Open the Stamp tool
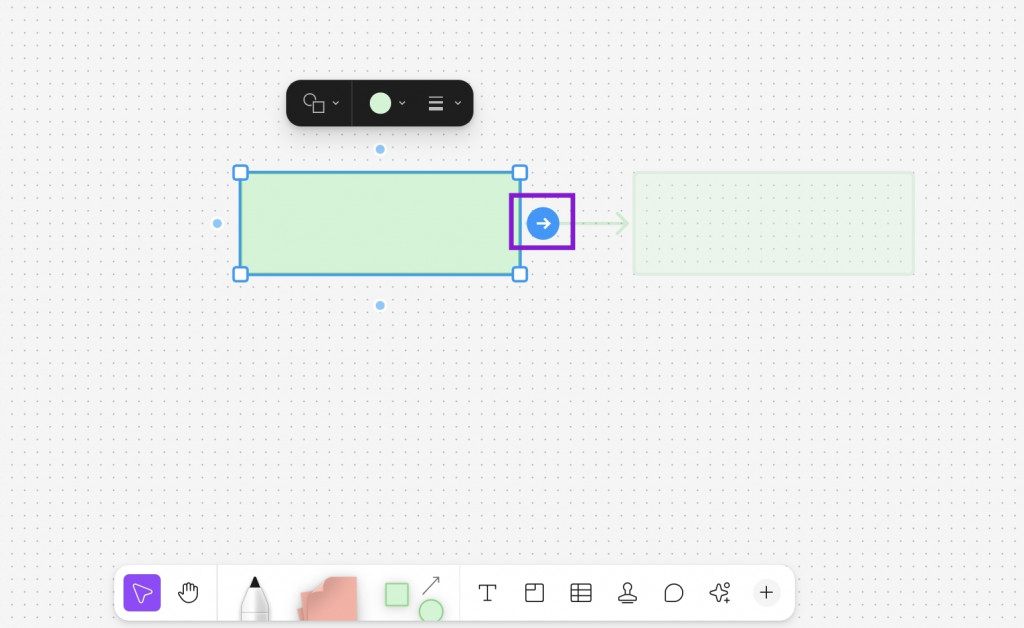The width and height of the screenshot is (1024, 628). [x=628, y=593]
